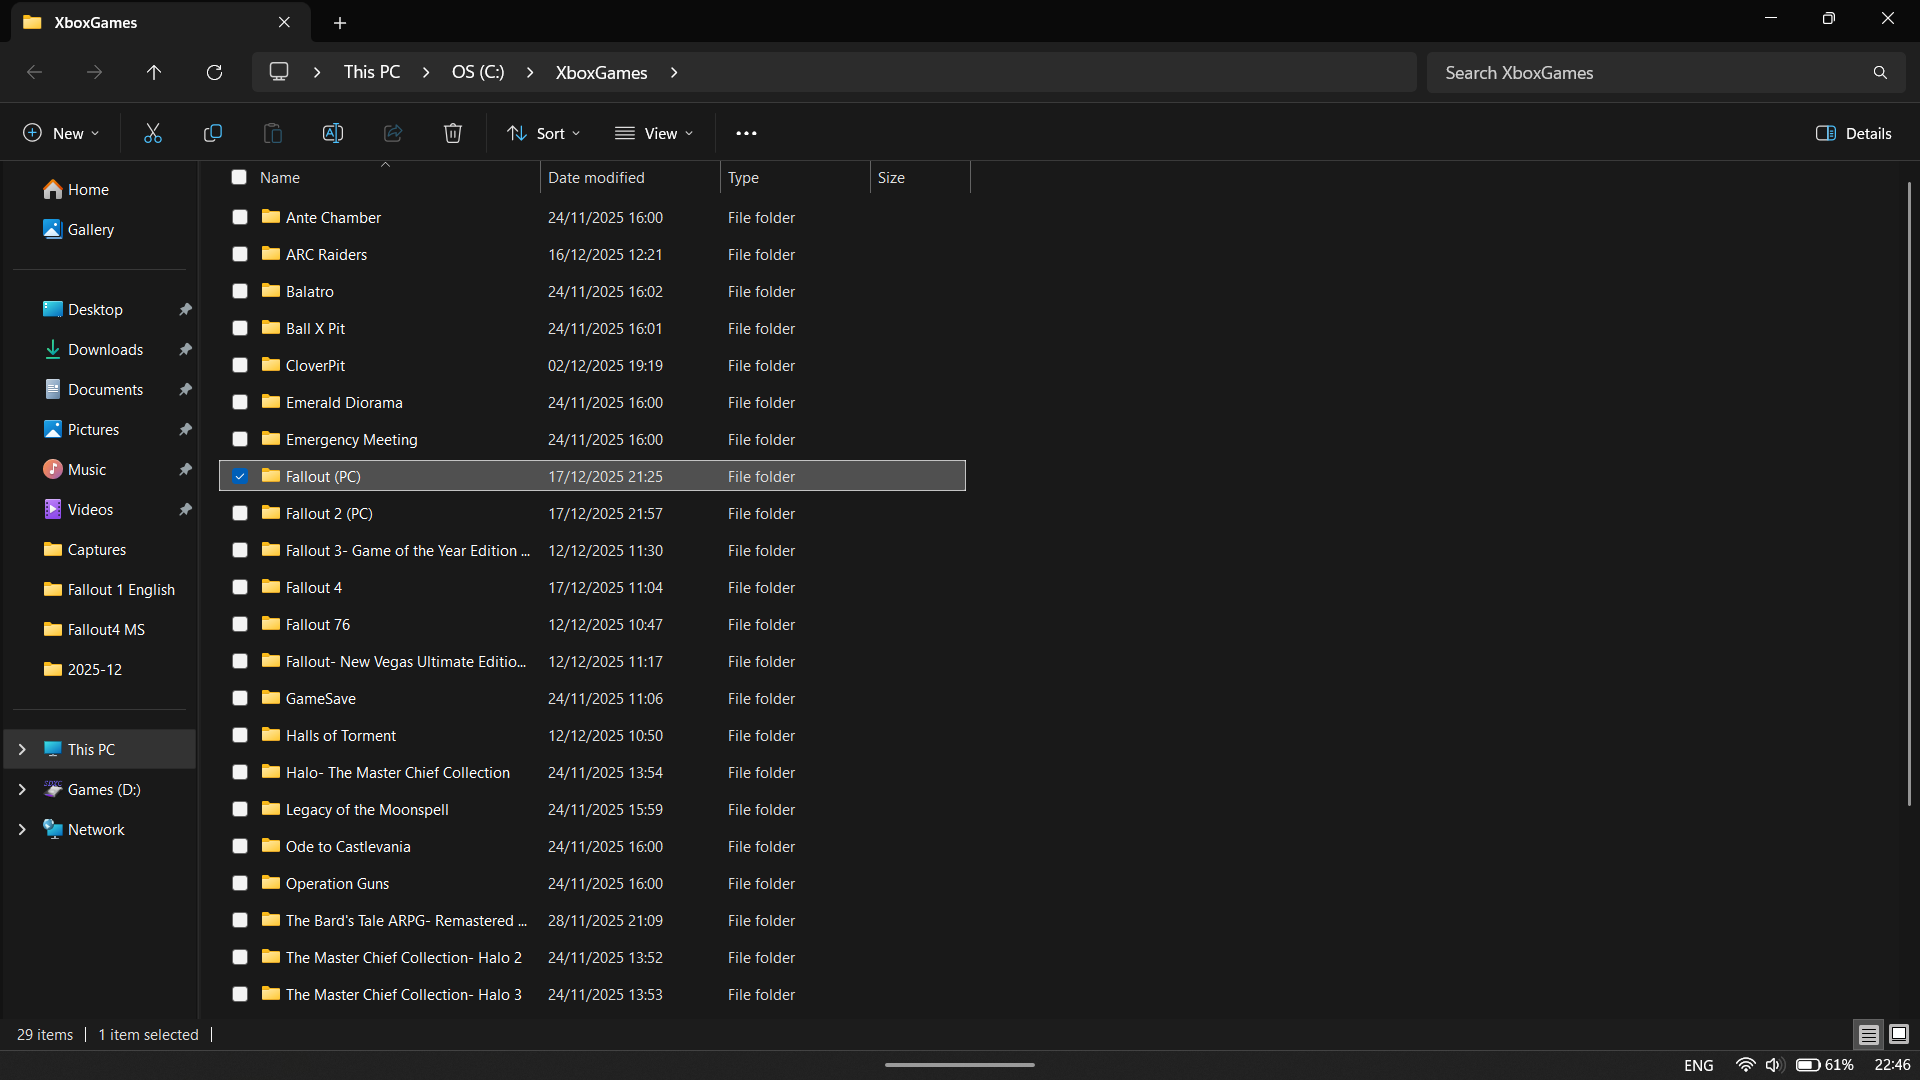Image resolution: width=1920 pixels, height=1080 pixels.
Task: Share the selected Fallout folder
Action: [392, 132]
